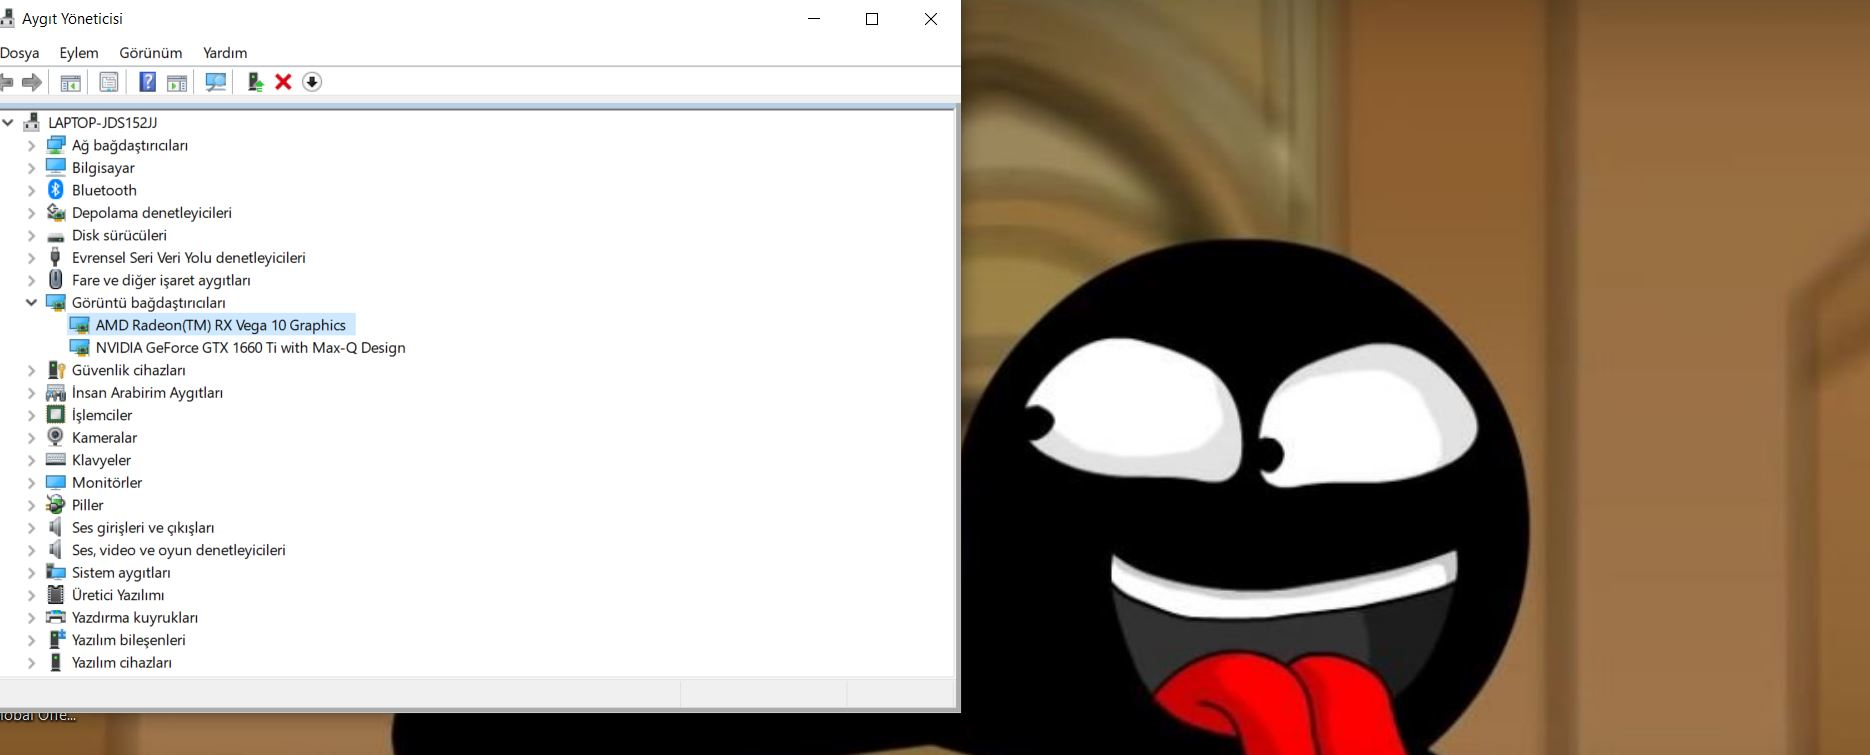The width and height of the screenshot is (1870, 755).
Task: Click the blue question mark Help icon
Action: click(x=147, y=82)
